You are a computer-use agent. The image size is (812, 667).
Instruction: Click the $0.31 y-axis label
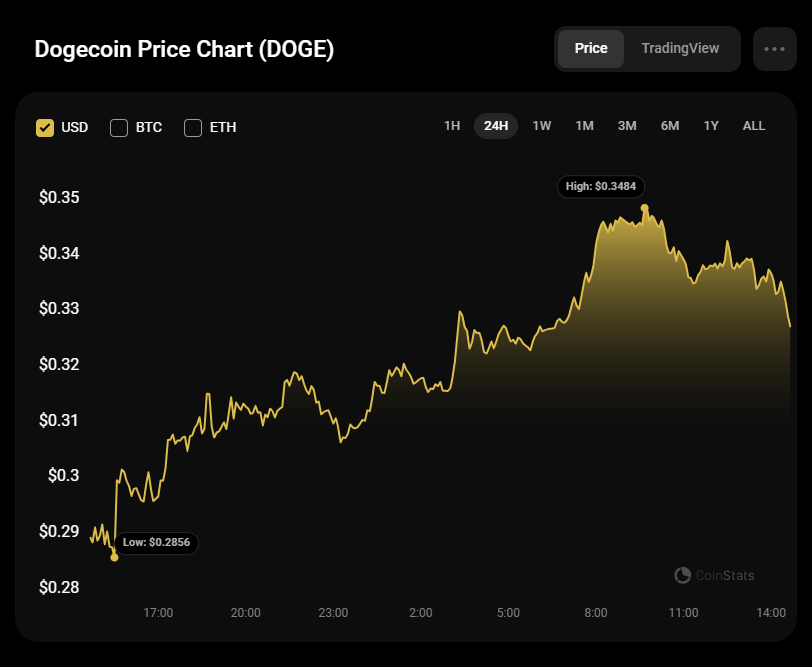(x=59, y=420)
